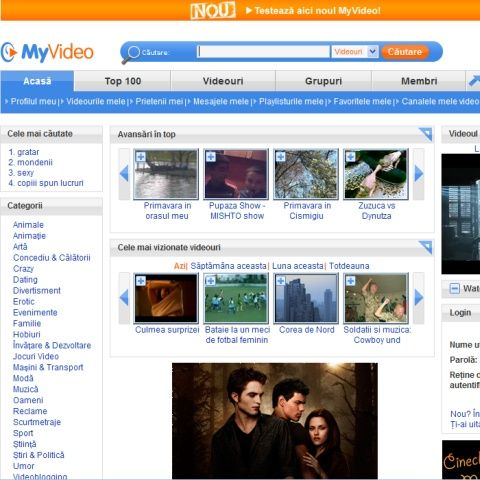This screenshot has width=480, height=480.
Task: Open the Știri & Politică category
Action: click(38, 455)
